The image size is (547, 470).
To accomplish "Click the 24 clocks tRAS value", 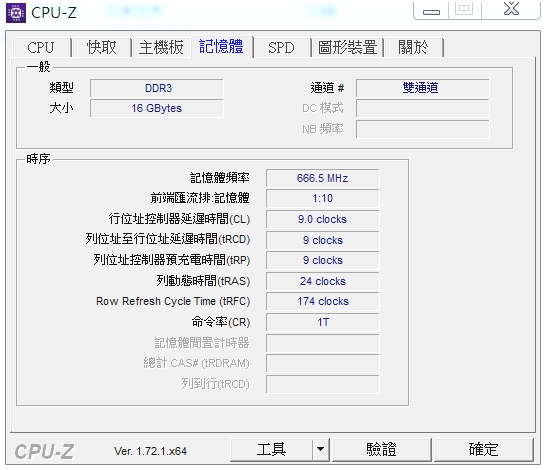I will 323,282.
